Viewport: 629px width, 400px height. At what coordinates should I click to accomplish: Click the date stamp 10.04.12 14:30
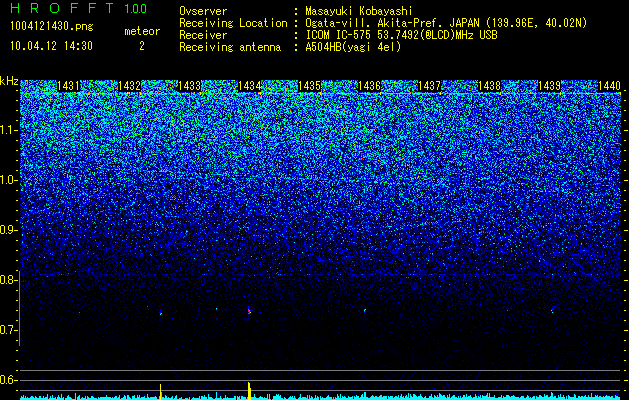point(51,46)
